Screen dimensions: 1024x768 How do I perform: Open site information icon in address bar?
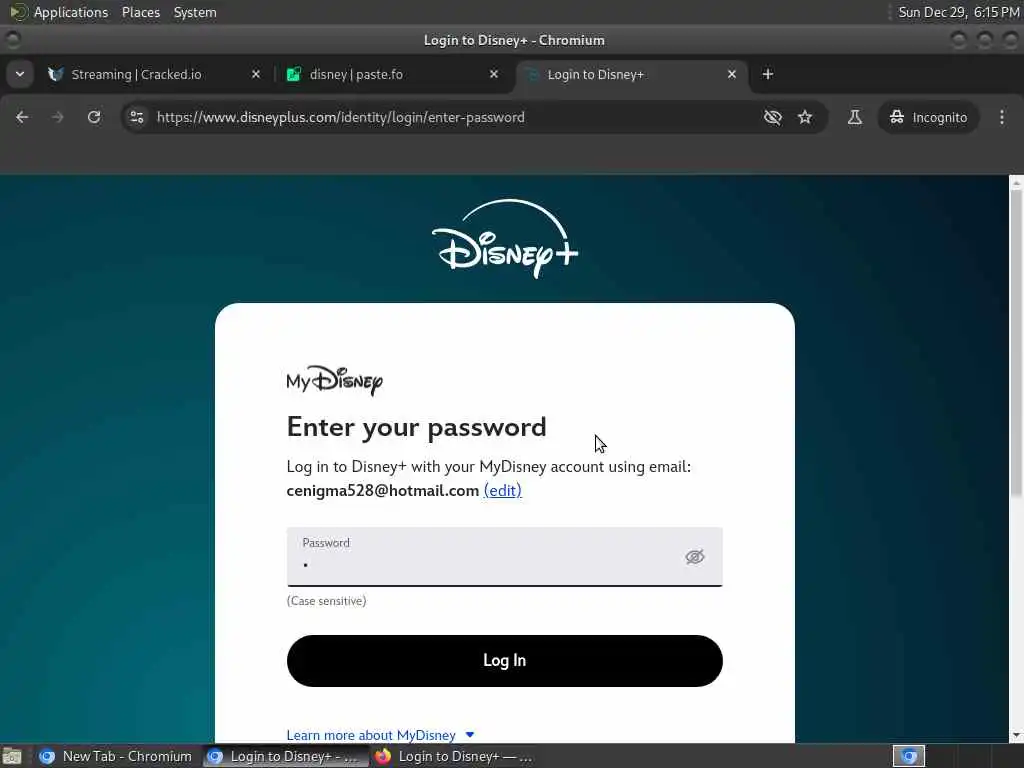click(x=137, y=118)
